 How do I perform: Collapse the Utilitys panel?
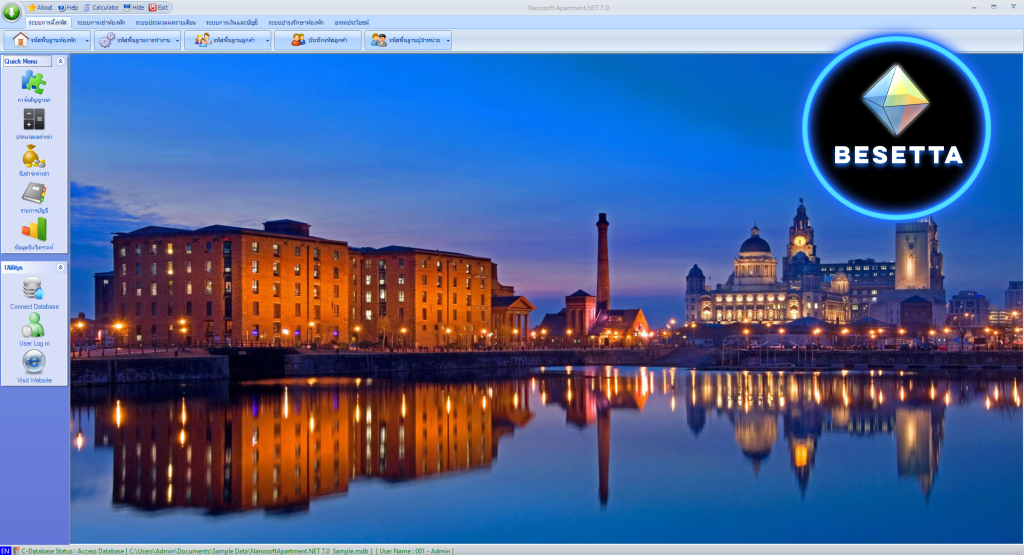click(x=60, y=268)
